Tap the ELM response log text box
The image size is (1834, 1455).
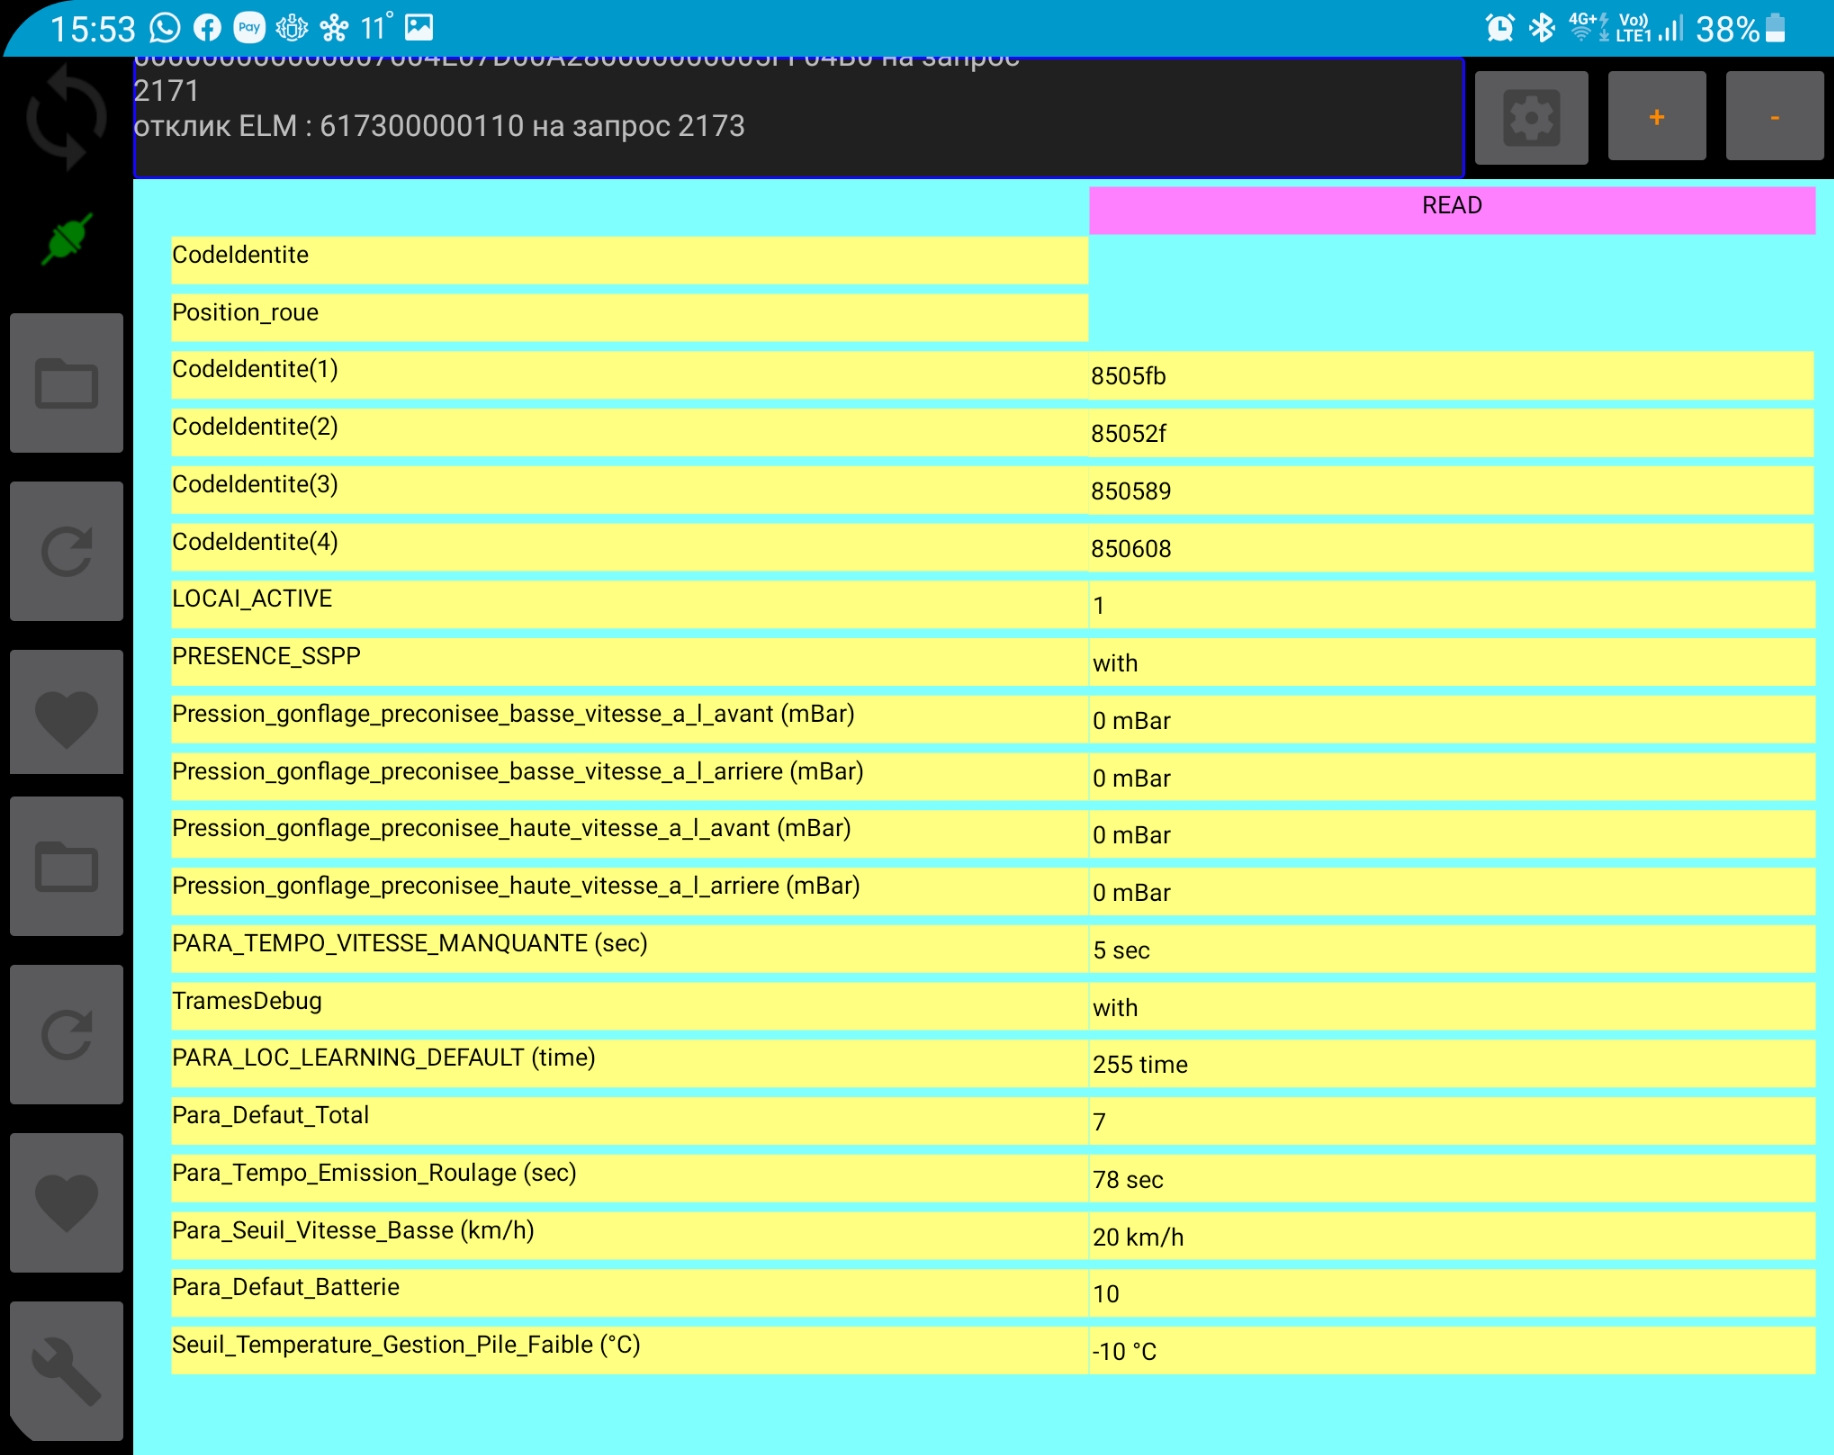pyautogui.click(x=798, y=117)
